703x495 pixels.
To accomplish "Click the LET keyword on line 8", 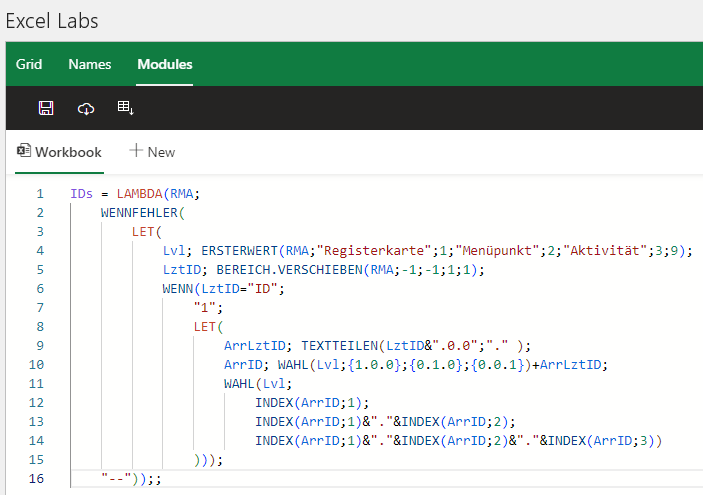I will pos(205,326).
